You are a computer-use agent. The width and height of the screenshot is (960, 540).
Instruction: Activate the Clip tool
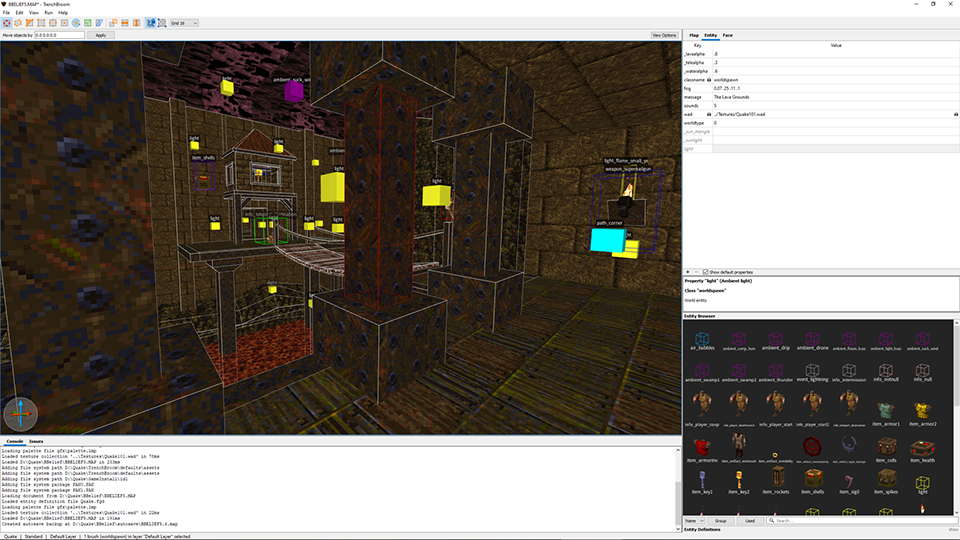coord(29,23)
